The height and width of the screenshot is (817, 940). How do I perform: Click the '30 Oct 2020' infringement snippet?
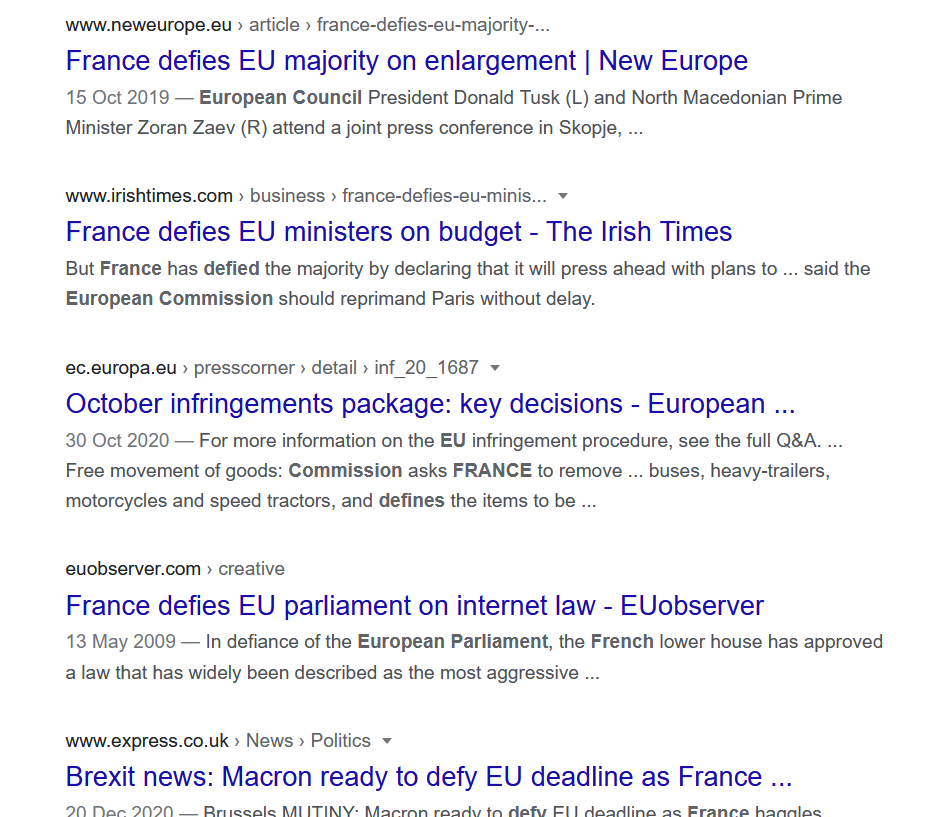(x=118, y=441)
